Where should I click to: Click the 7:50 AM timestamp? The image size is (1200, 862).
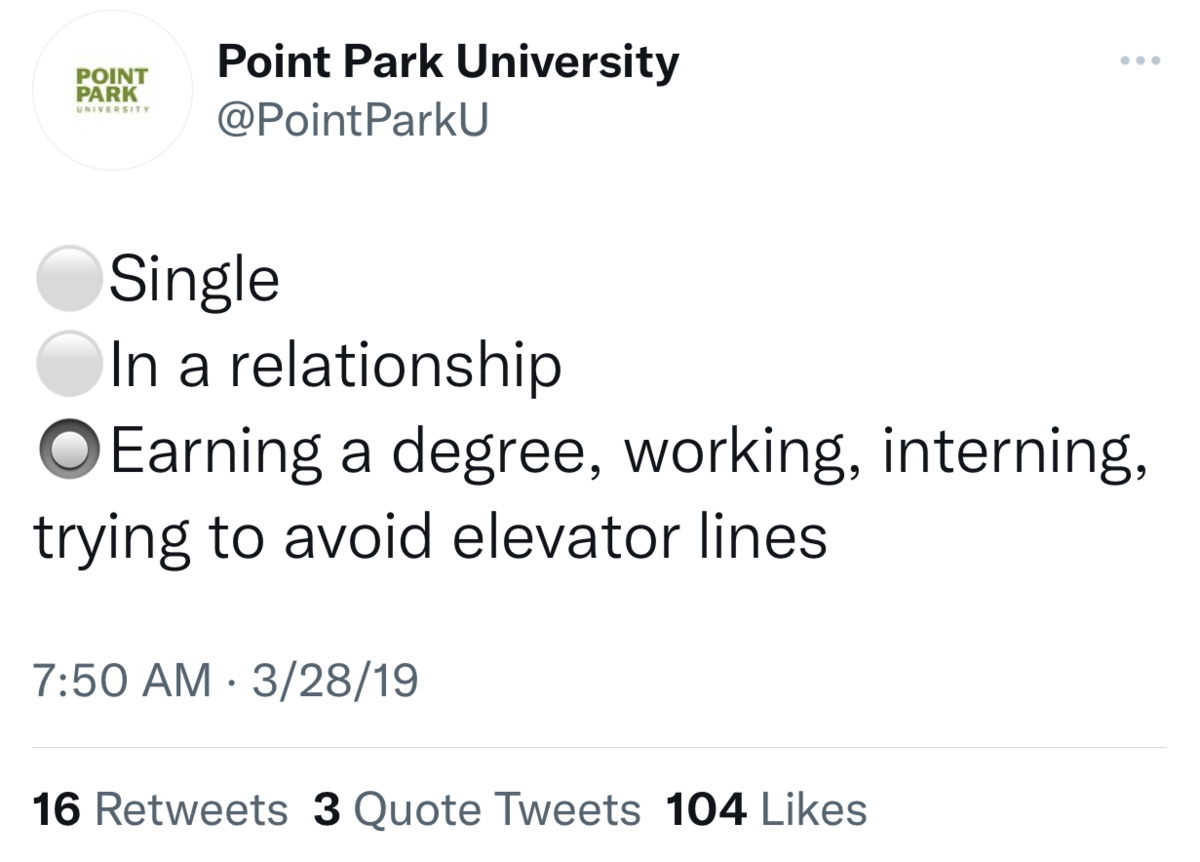(x=122, y=682)
